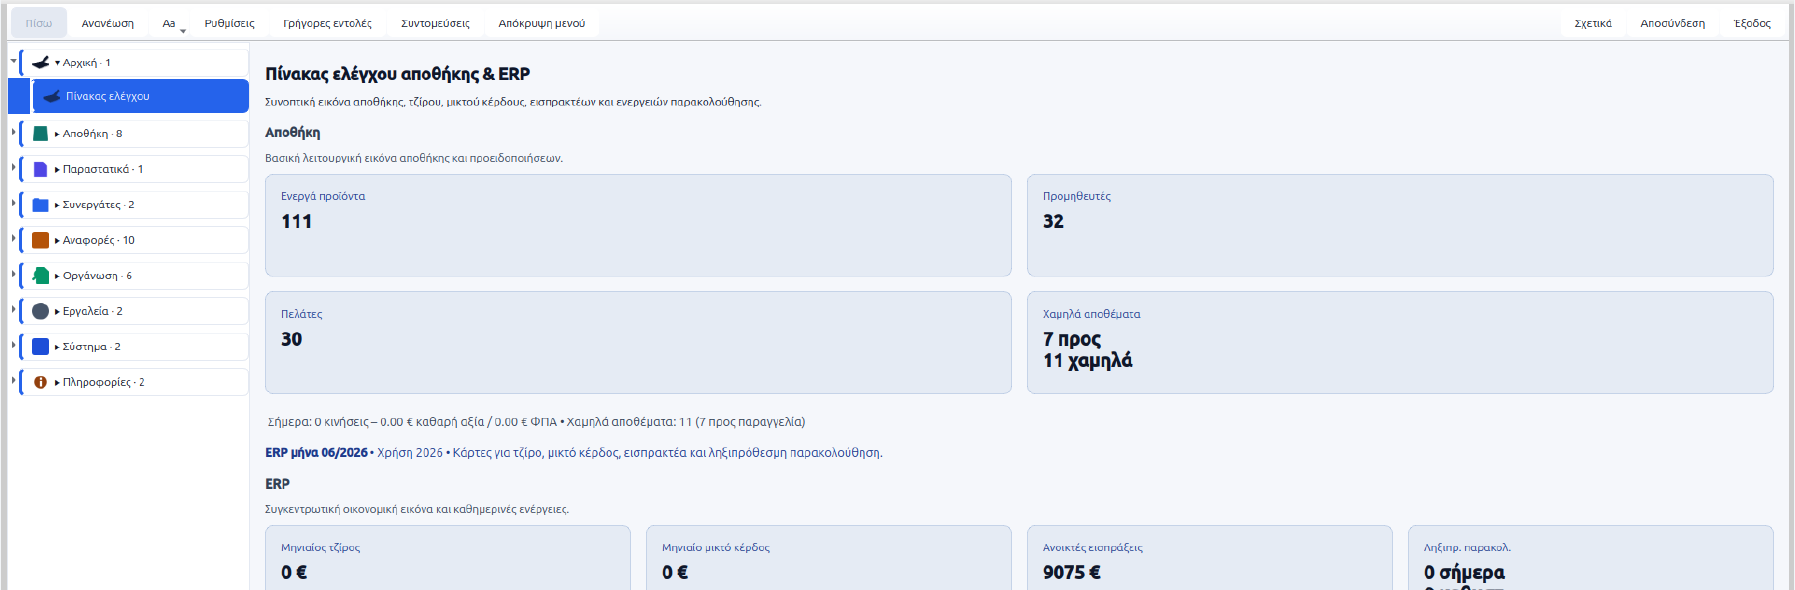Click the purple Παραστατικά document icon
This screenshot has height=590, width=1795.
point(41,169)
